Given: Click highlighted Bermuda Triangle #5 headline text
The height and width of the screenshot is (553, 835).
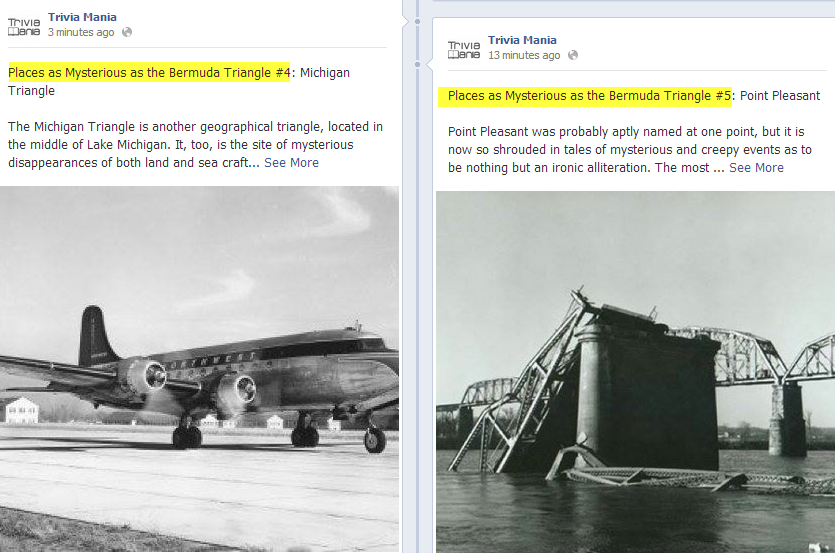Looking at the screenshot, I should 585,96.
